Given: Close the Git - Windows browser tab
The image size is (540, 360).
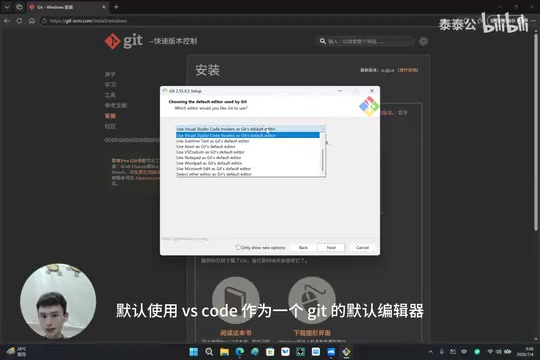Looking at the screenshot, I should click(104, 7).
